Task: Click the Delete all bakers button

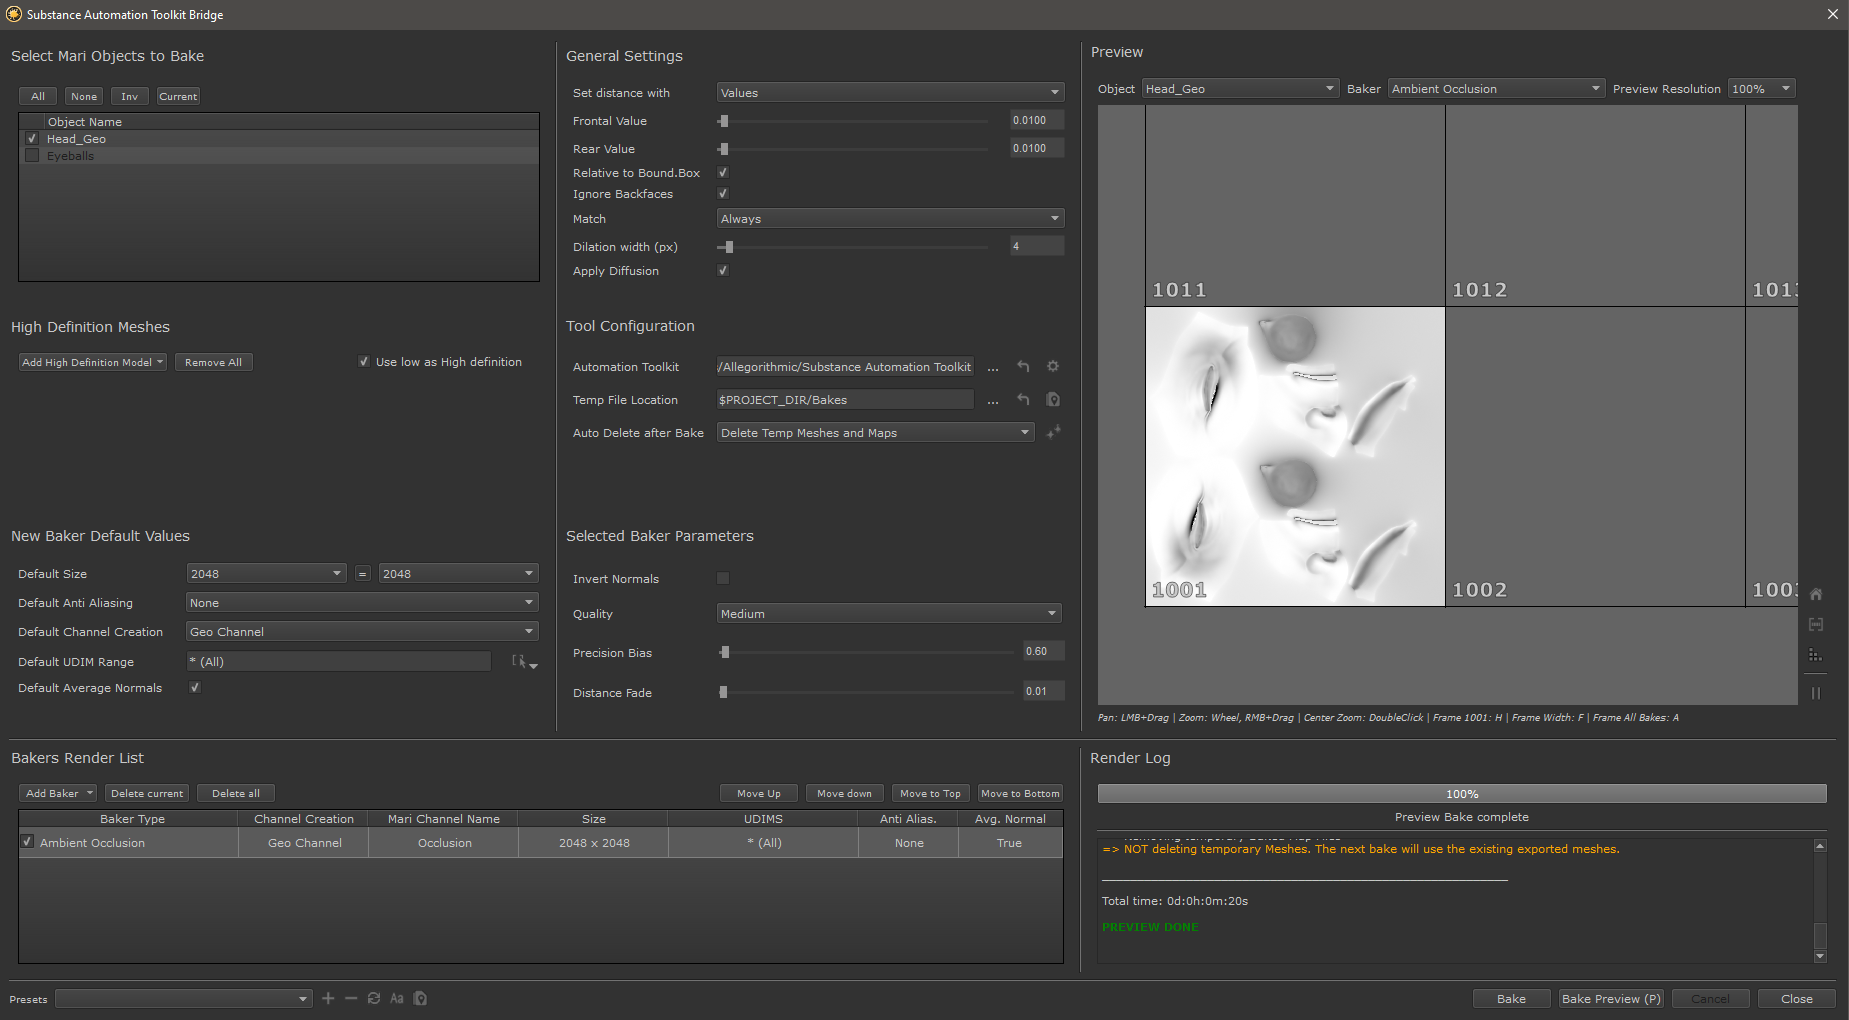Action: [x=235, y=793]
